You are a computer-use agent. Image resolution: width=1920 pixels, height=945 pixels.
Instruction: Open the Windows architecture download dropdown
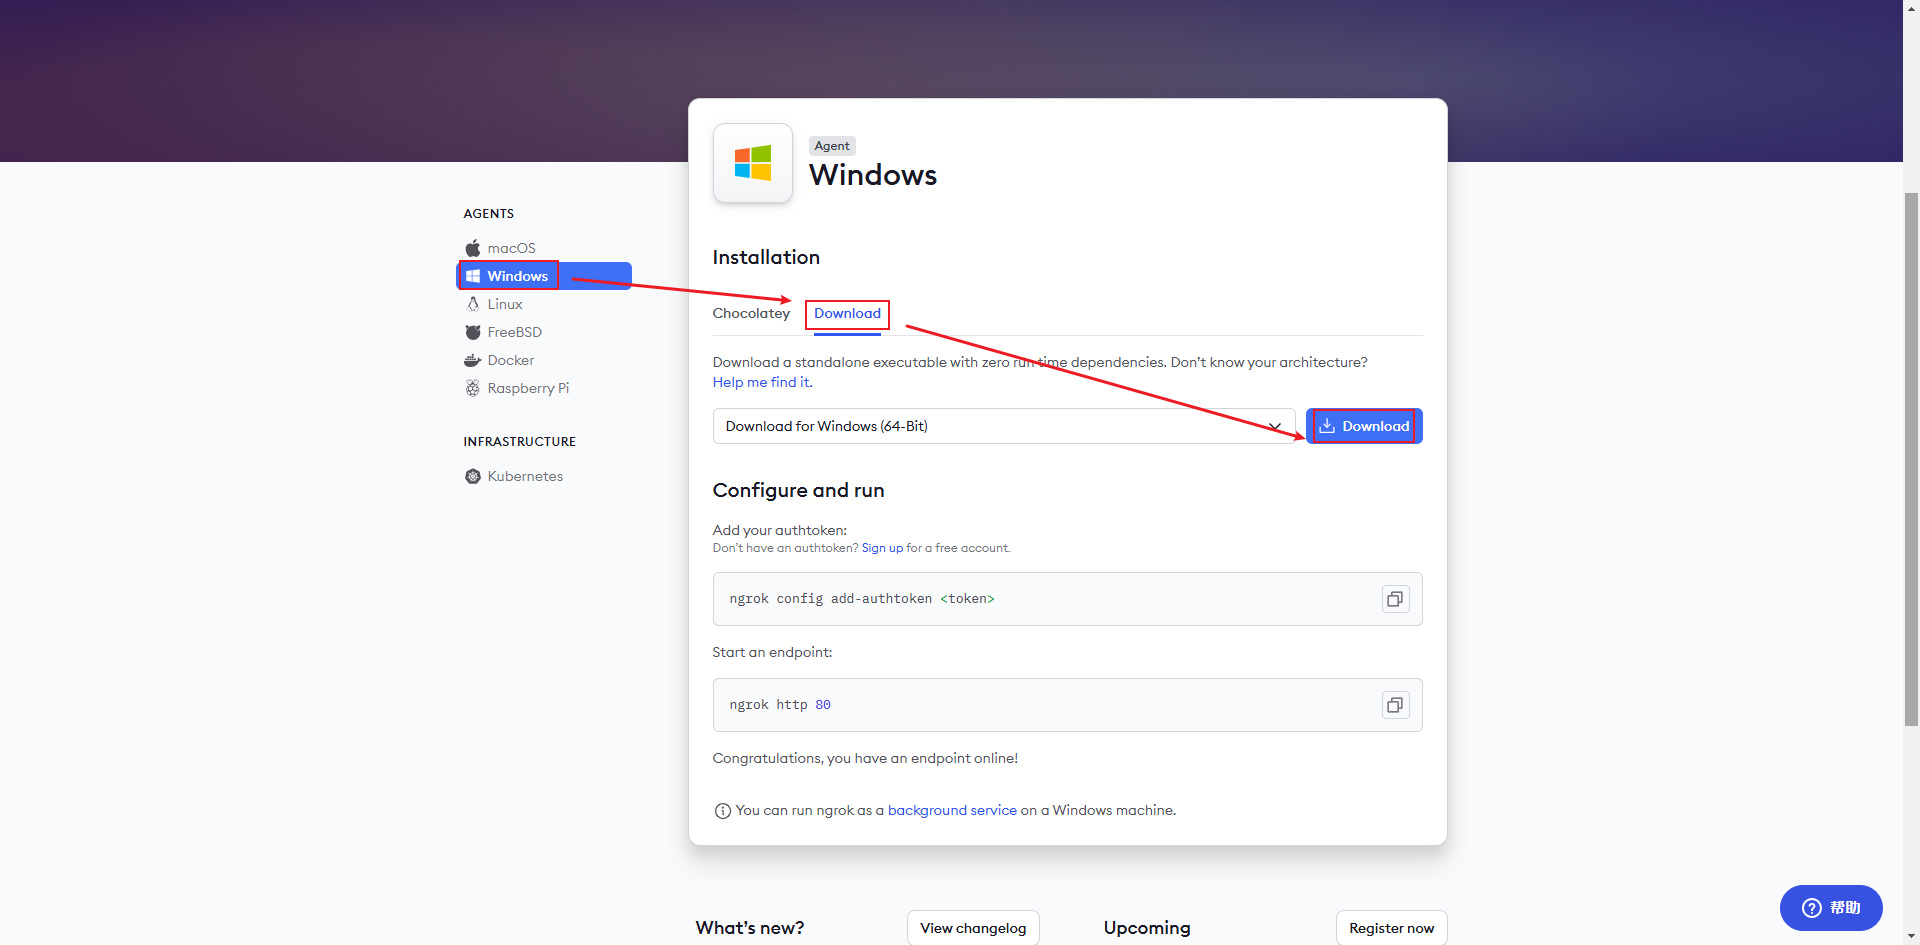1003,426
